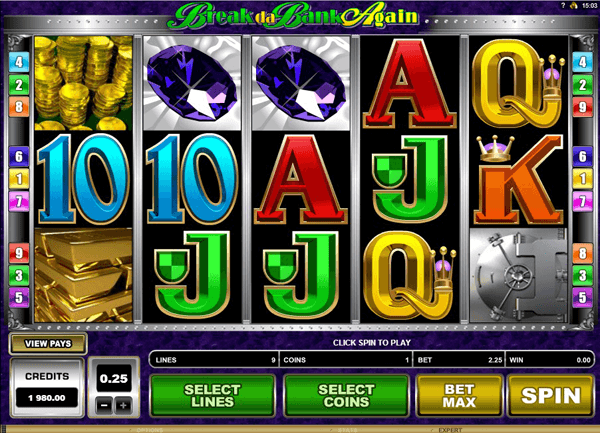Select payline 6 marker on left side
This screenshot has height=433, width=600.
pyautogui.click(x=19, y=156)
